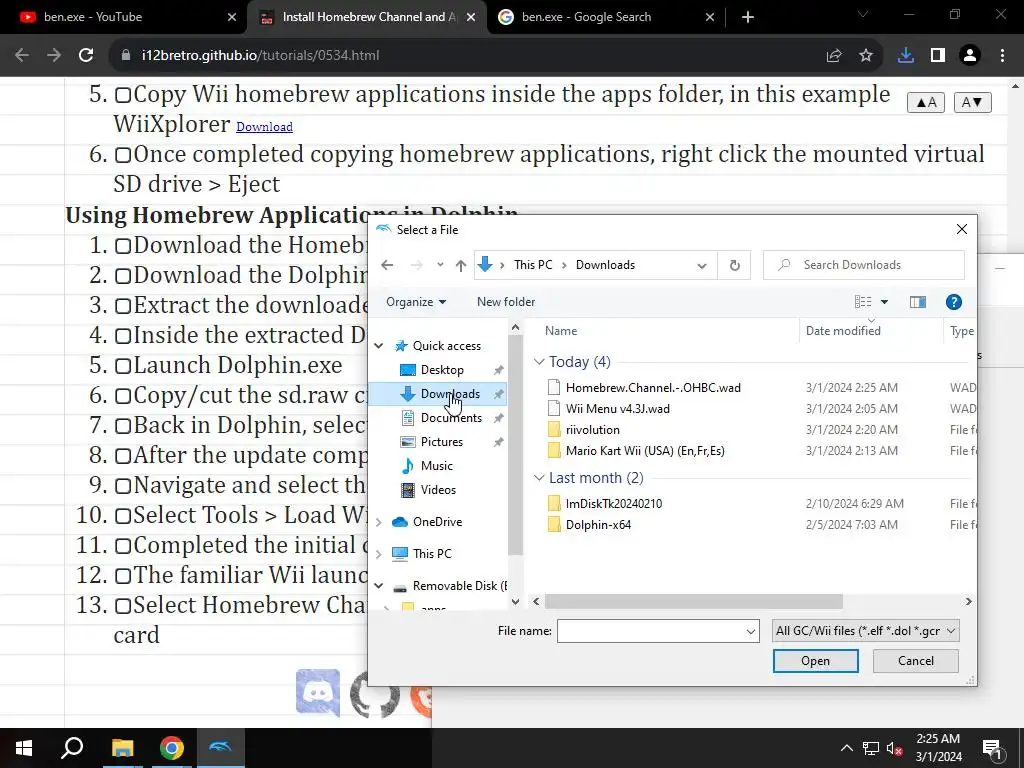The image size is (1024, 768).
Task: Increase font size with ▲A button
Action: [x=926, y=103]
